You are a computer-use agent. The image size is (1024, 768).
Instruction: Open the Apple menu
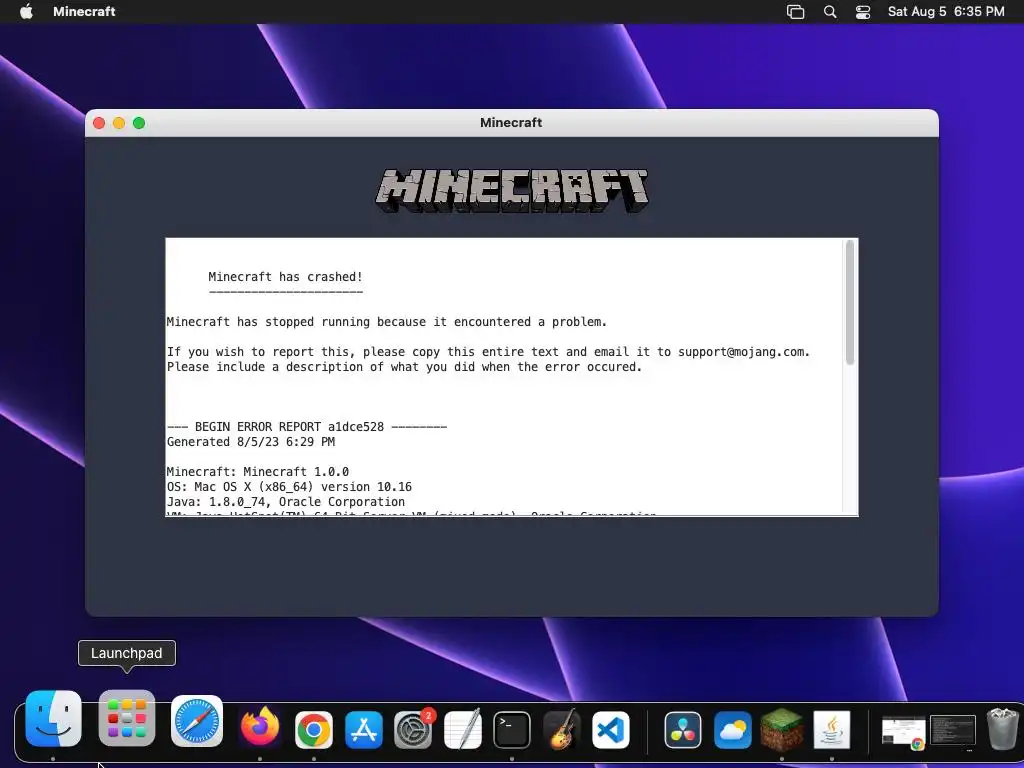(x=26, y=11)
